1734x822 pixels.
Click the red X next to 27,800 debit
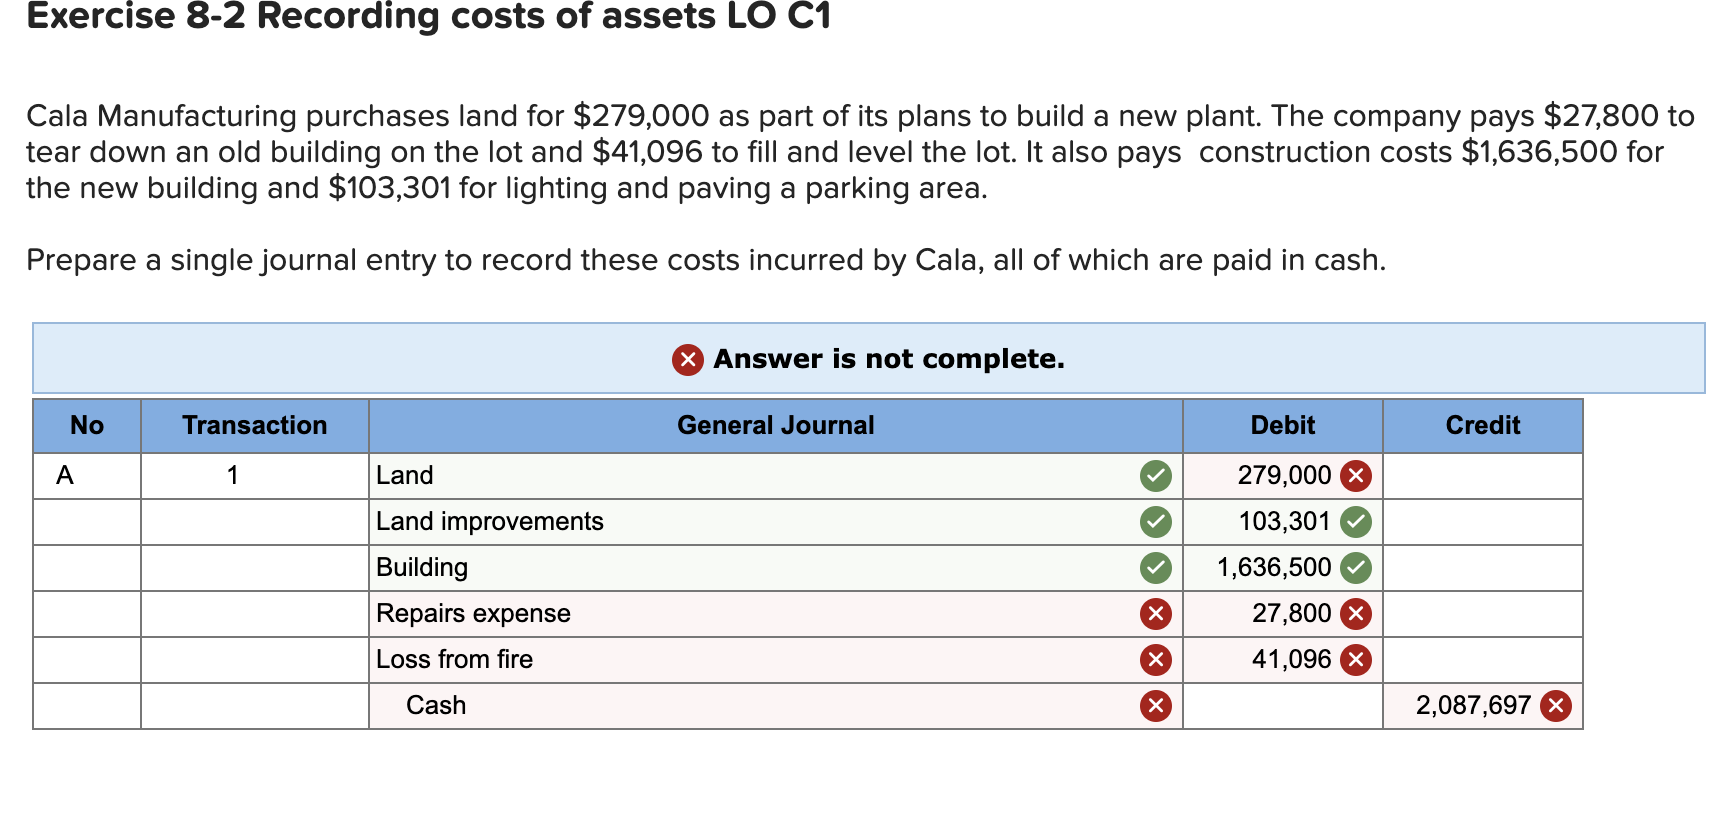point(1356,613)
